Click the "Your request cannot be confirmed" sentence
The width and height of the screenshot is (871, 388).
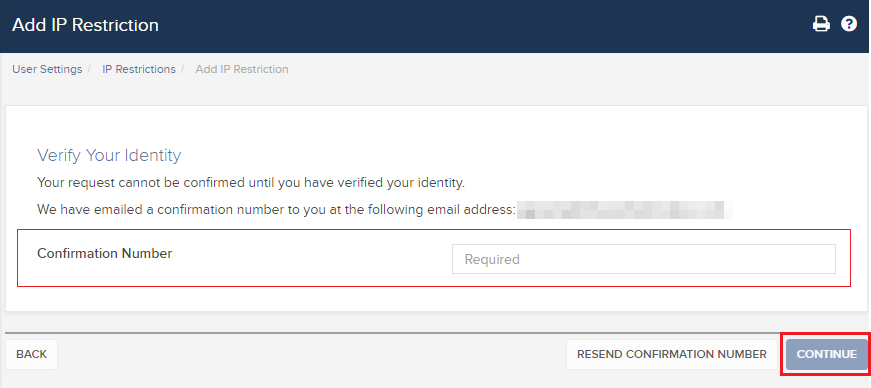[x=251, y=183]
